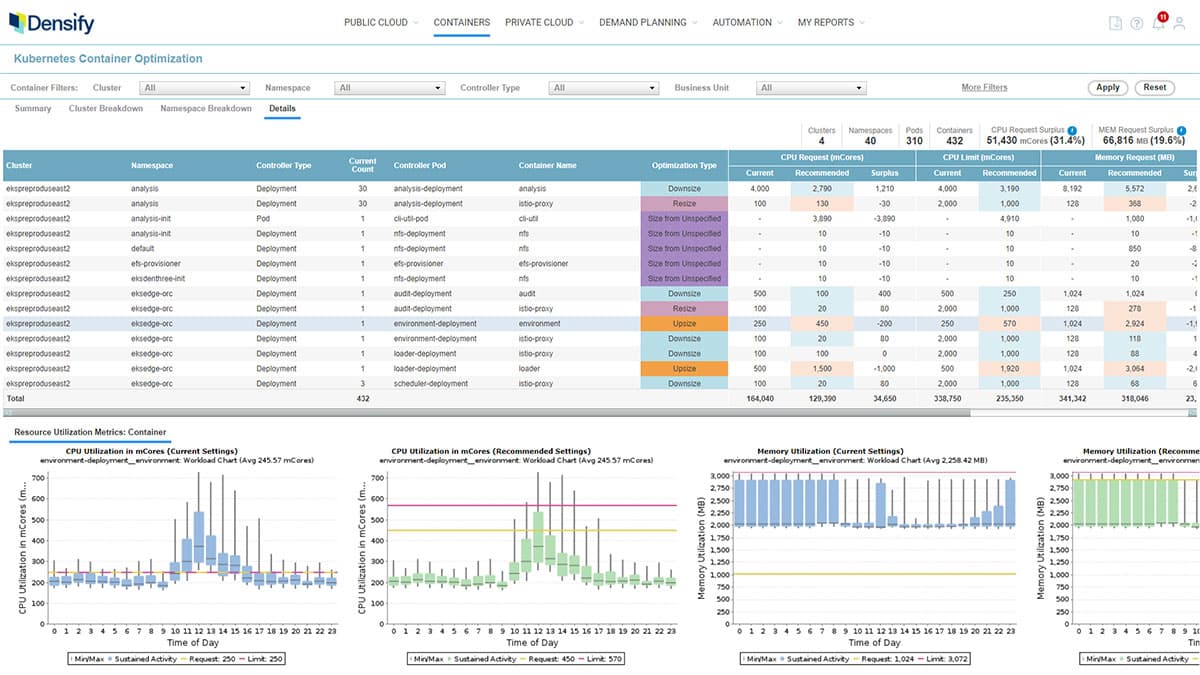Switch to the Summary tab

pos(33,108)
